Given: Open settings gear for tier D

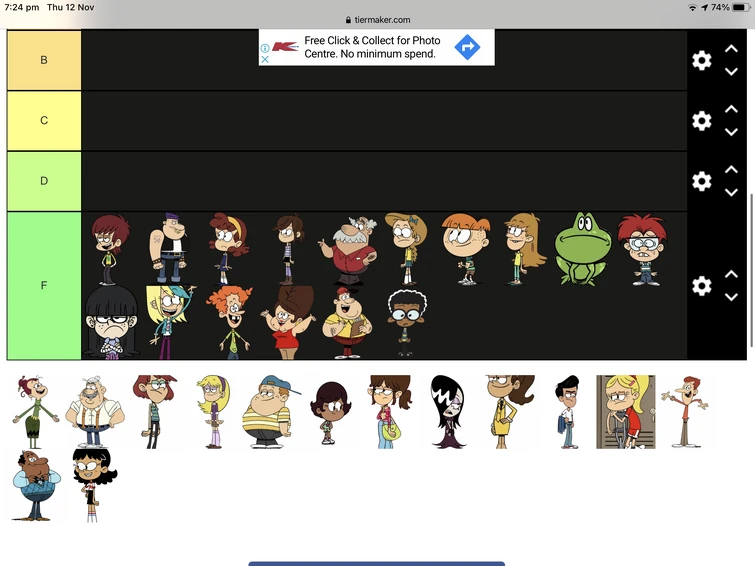Looking at the screenshot, I should click(x=702, y=181).
